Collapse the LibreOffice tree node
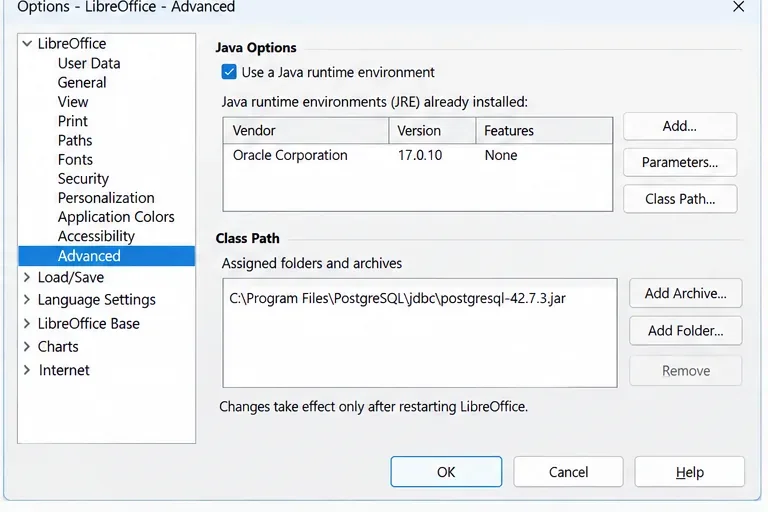The height and width of the screenshot is (512, 768). pos(27,44)
